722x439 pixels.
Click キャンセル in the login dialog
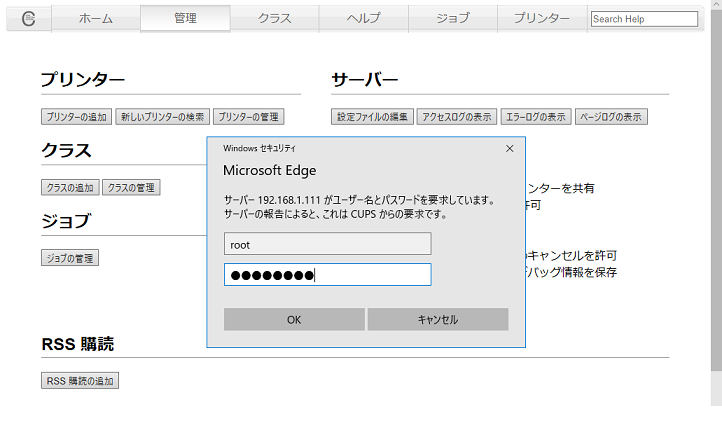pos(438,319)
